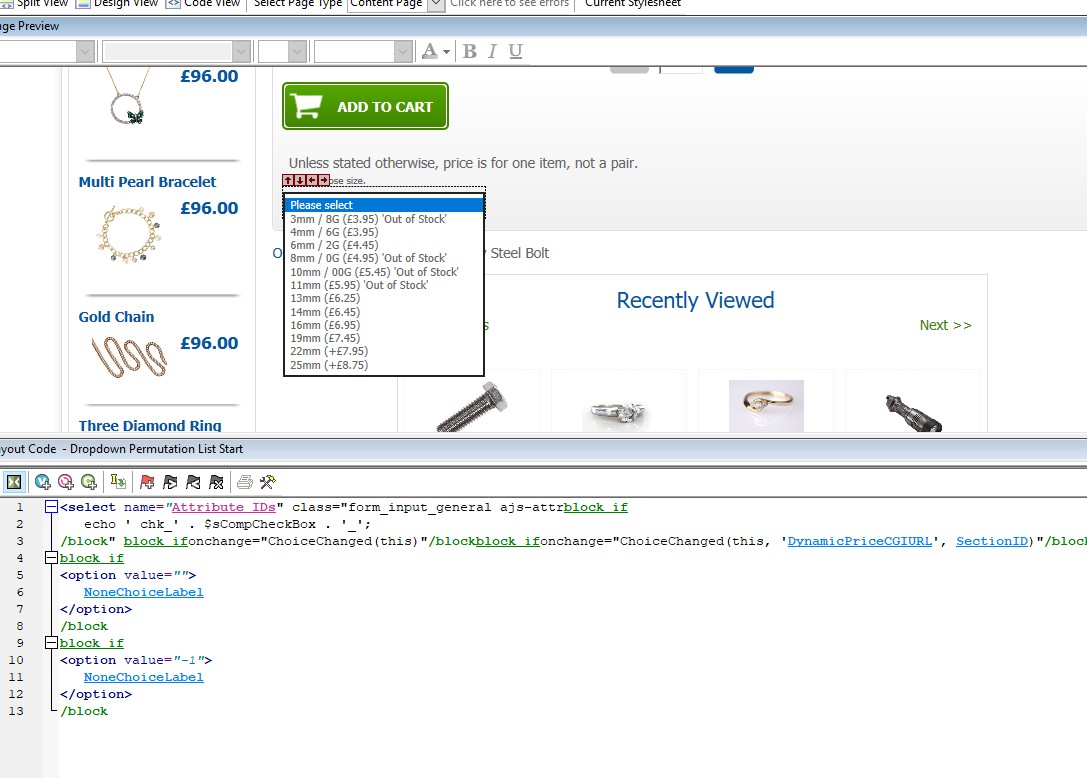This screenshot has width=1087, height=778.
Task: Toggle Italic formatting button
Action: [x=492, y=52]
